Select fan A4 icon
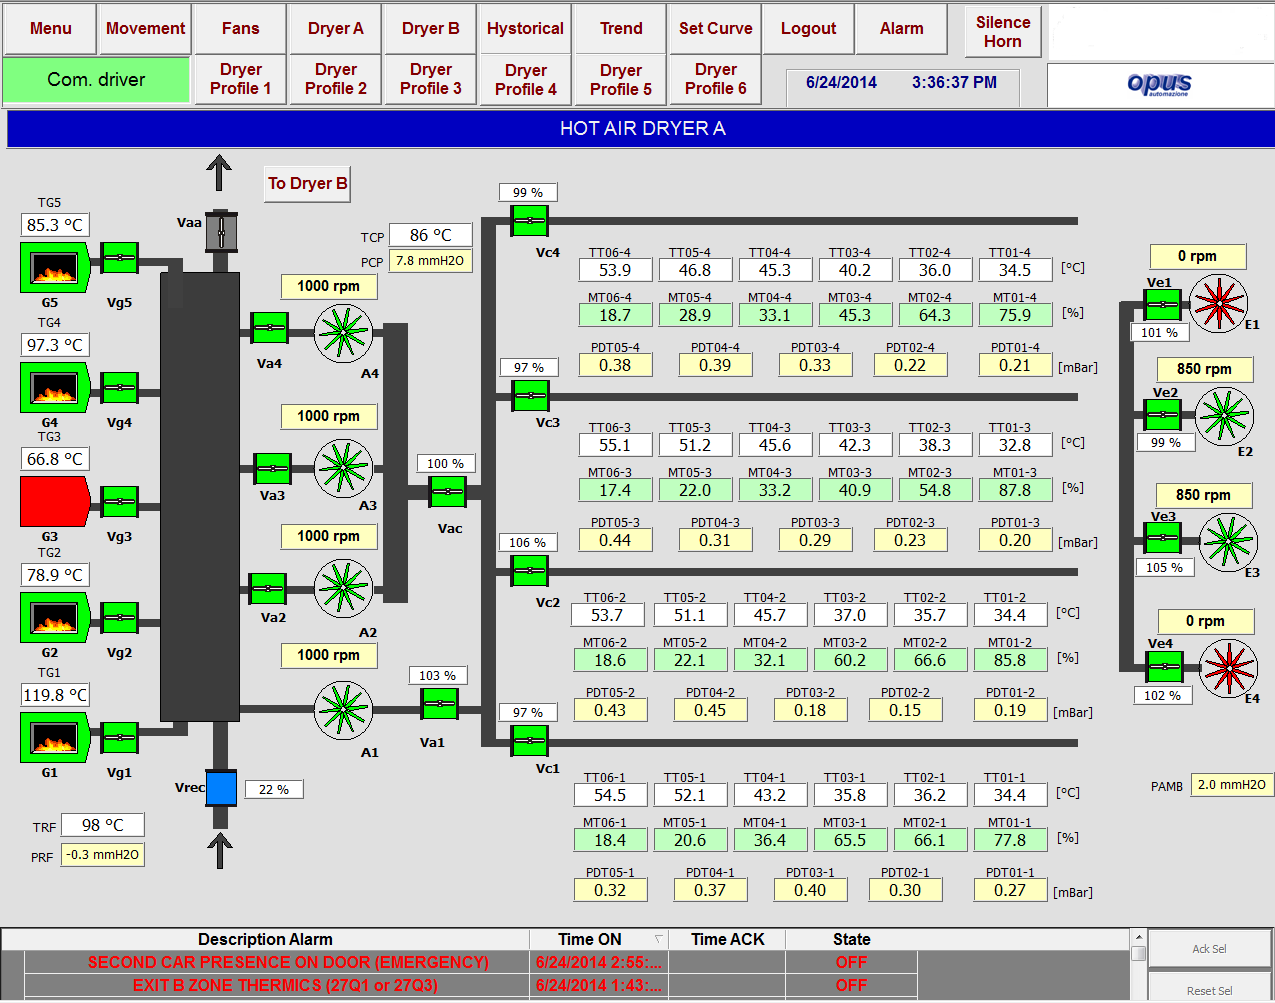The image size is (1275, 1003). (344, 333)
